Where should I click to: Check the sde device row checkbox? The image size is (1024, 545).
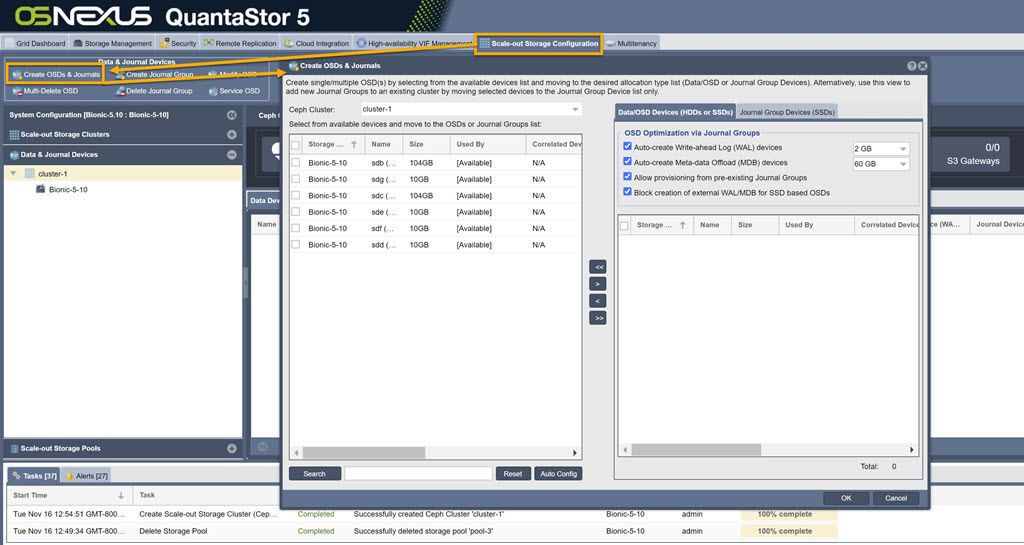coord(296,211)
